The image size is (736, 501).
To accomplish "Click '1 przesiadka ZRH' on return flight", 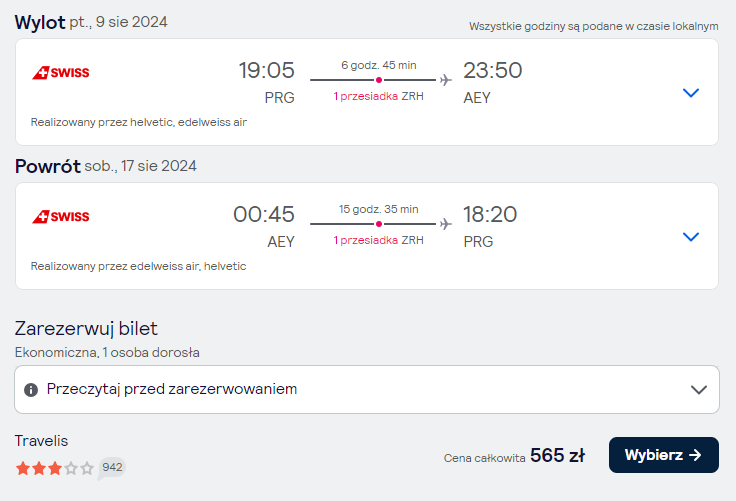I will pyautogui.click(x=378, y=240).
